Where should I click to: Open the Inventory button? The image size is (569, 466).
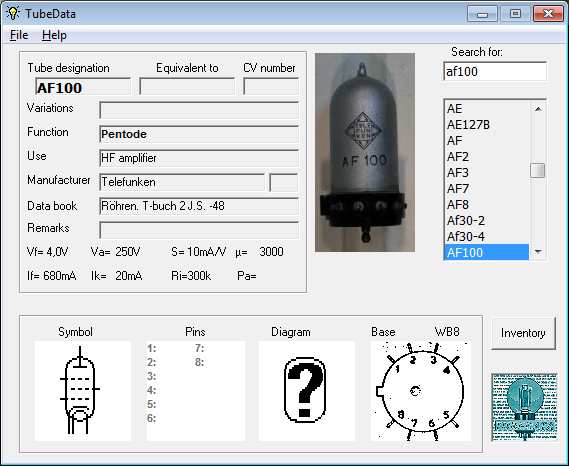pyautogui.click(x=523, y=333)
